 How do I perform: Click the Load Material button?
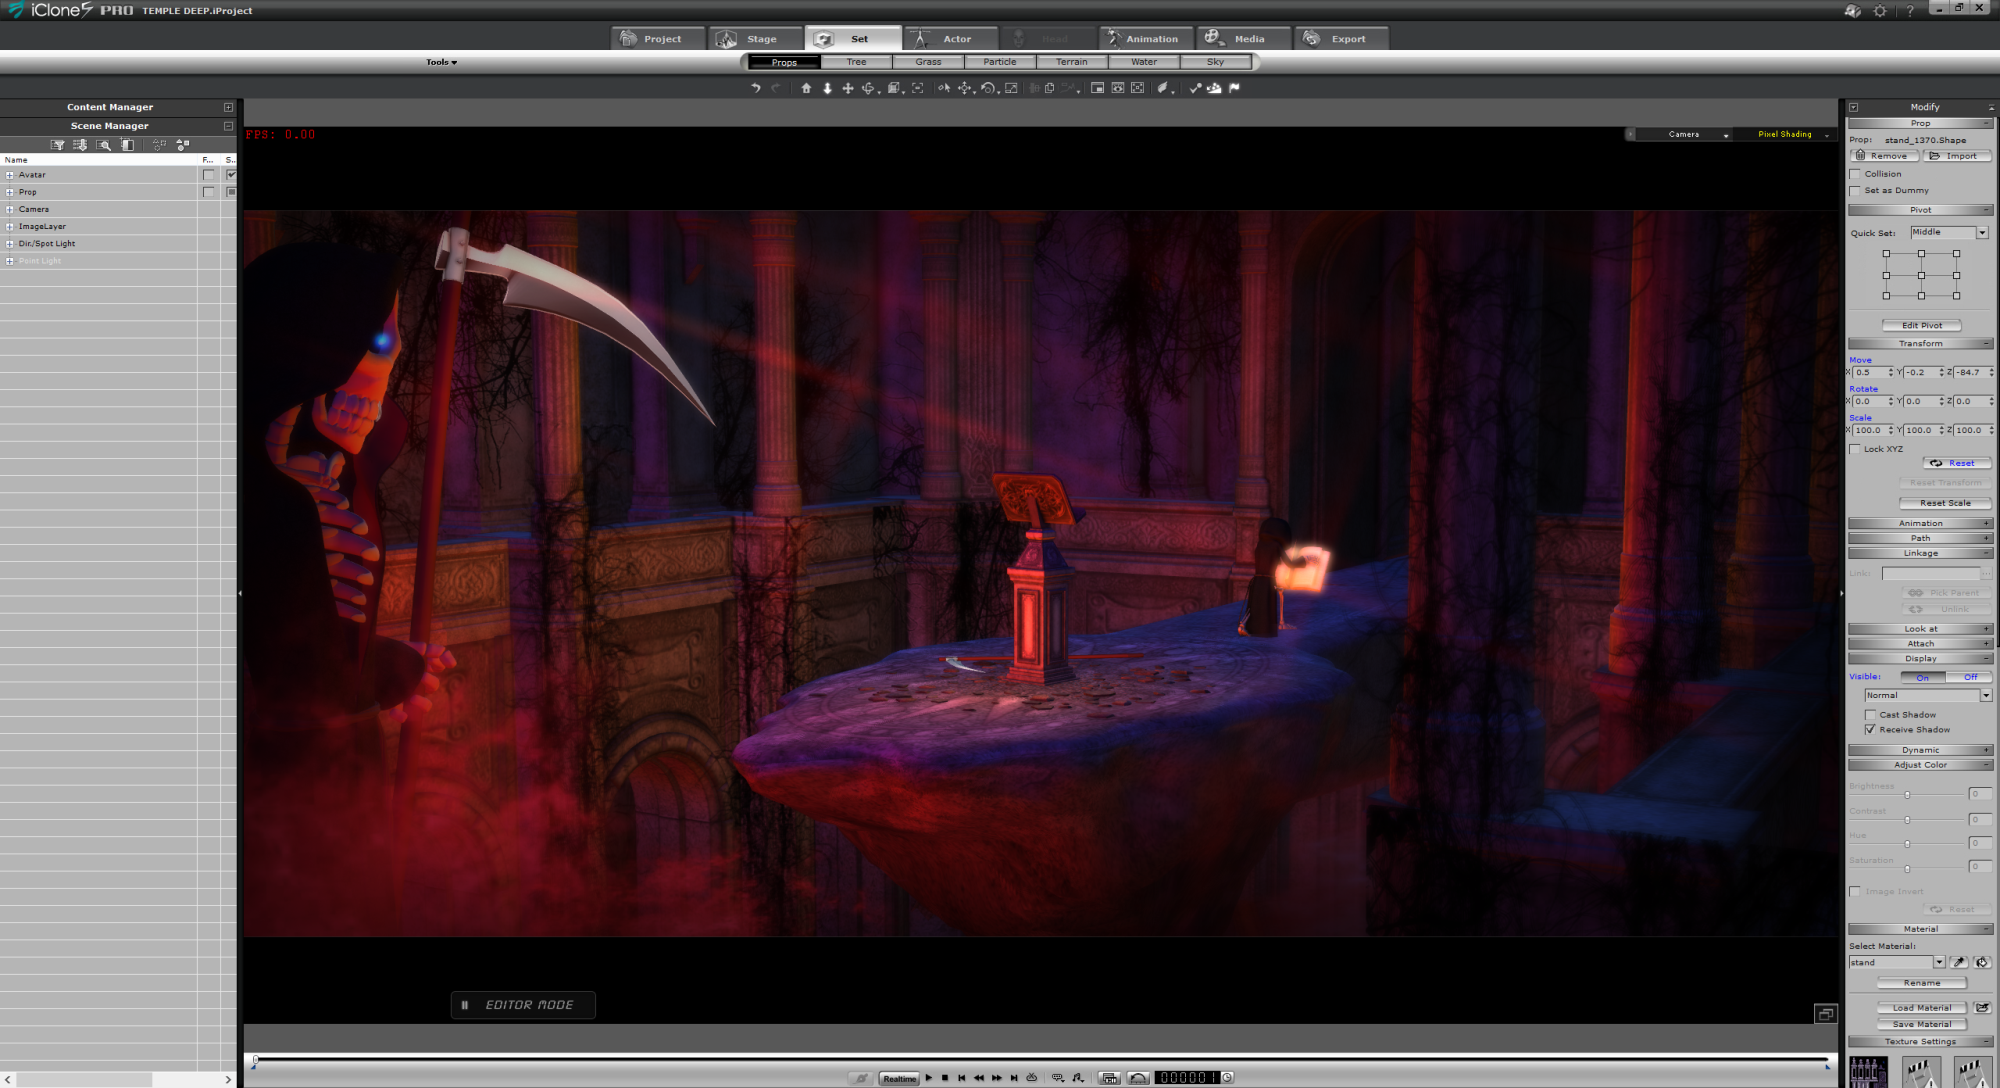pyautogui.click(x=1921, y=1008)
